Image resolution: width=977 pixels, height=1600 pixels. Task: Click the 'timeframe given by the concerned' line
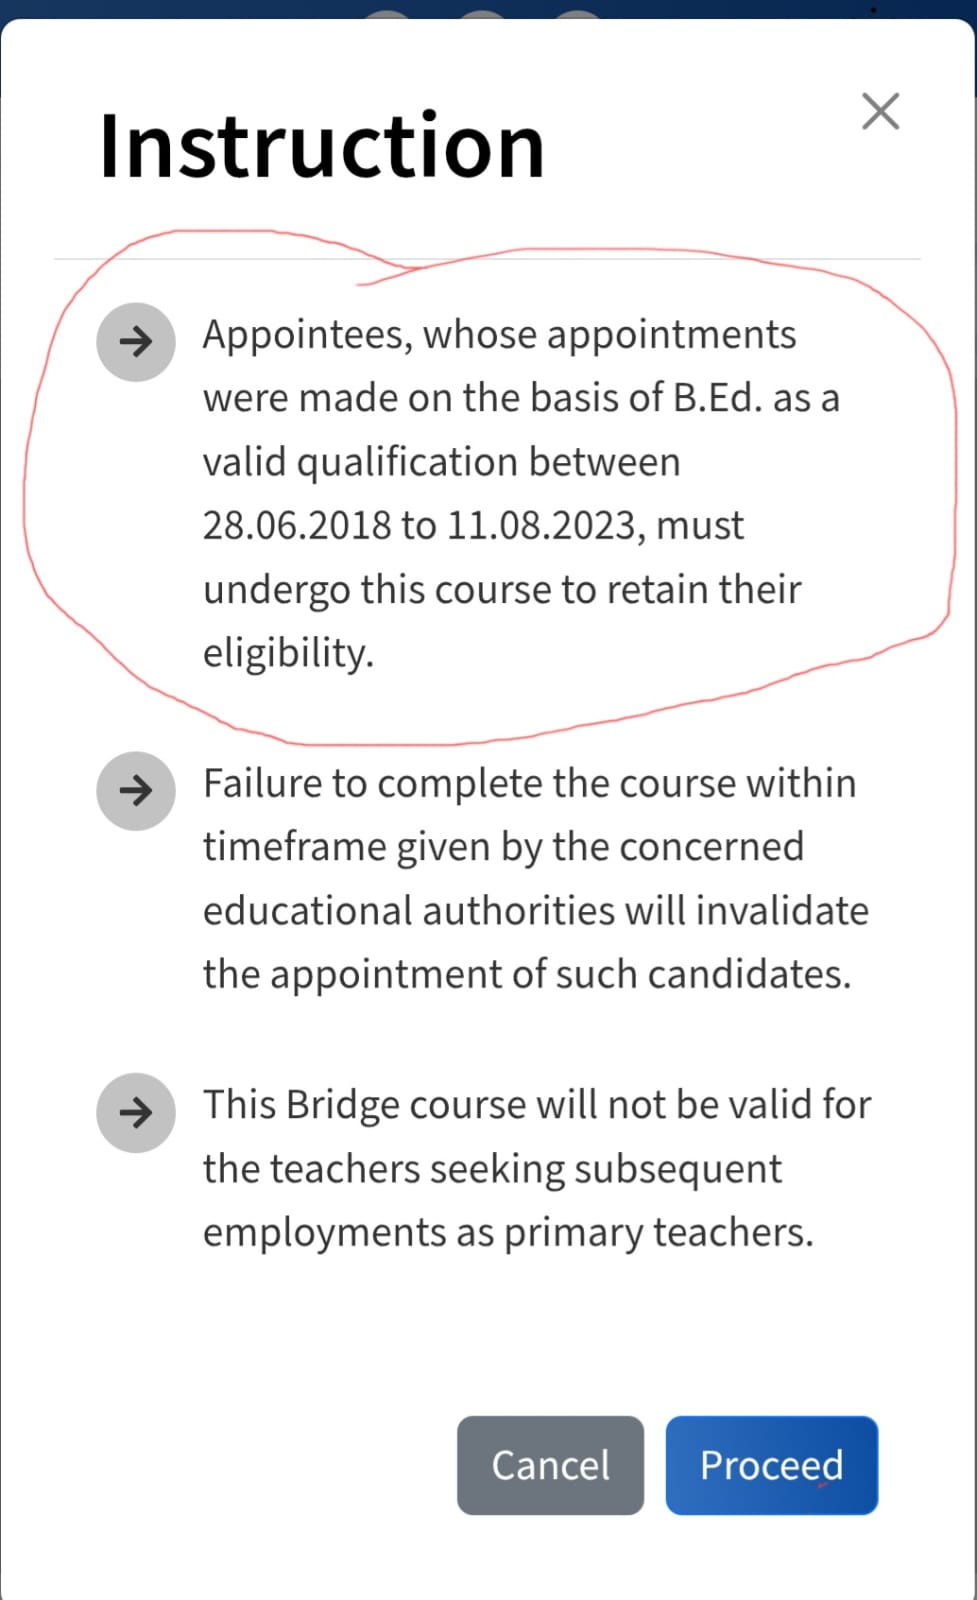(503, 848)
